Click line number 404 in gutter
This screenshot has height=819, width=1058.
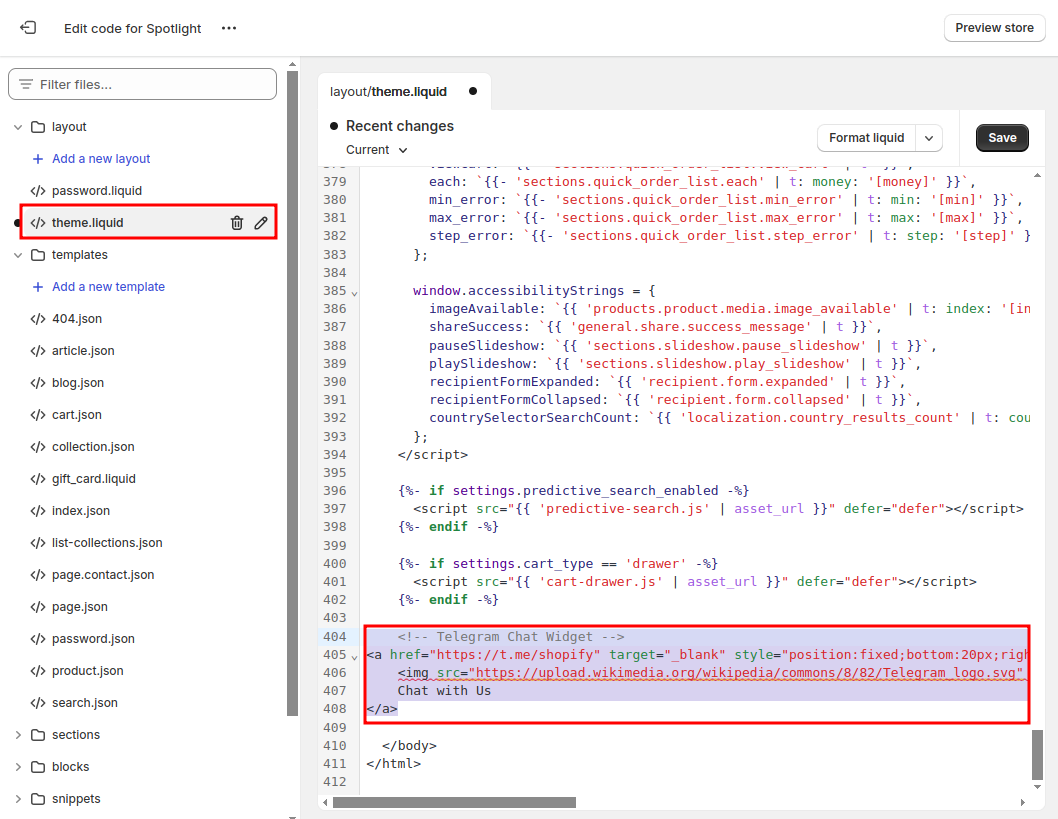pyautogui.click(x=335, y=637)
